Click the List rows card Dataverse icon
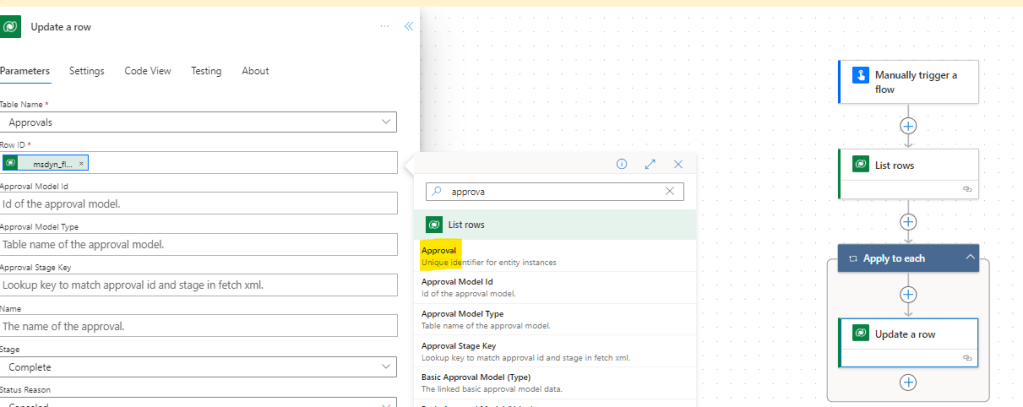Image resolution: width=1023 pixels, height=407 pixels. point(861,164)
